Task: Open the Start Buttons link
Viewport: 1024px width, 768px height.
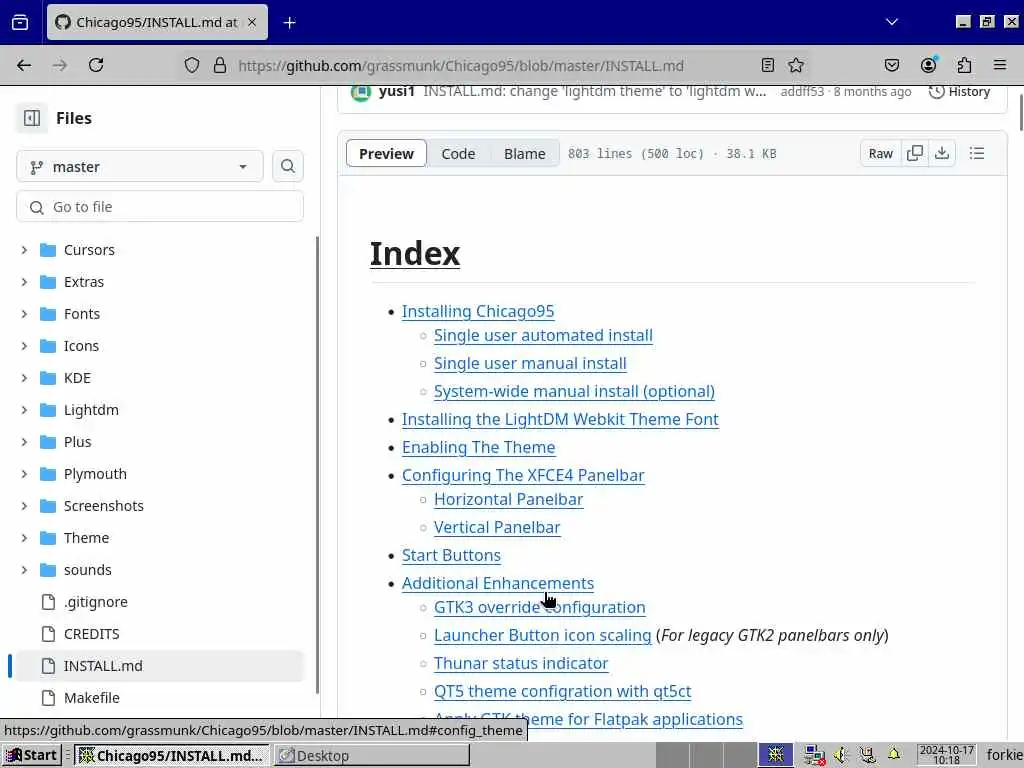Action: tap(451, 556)
